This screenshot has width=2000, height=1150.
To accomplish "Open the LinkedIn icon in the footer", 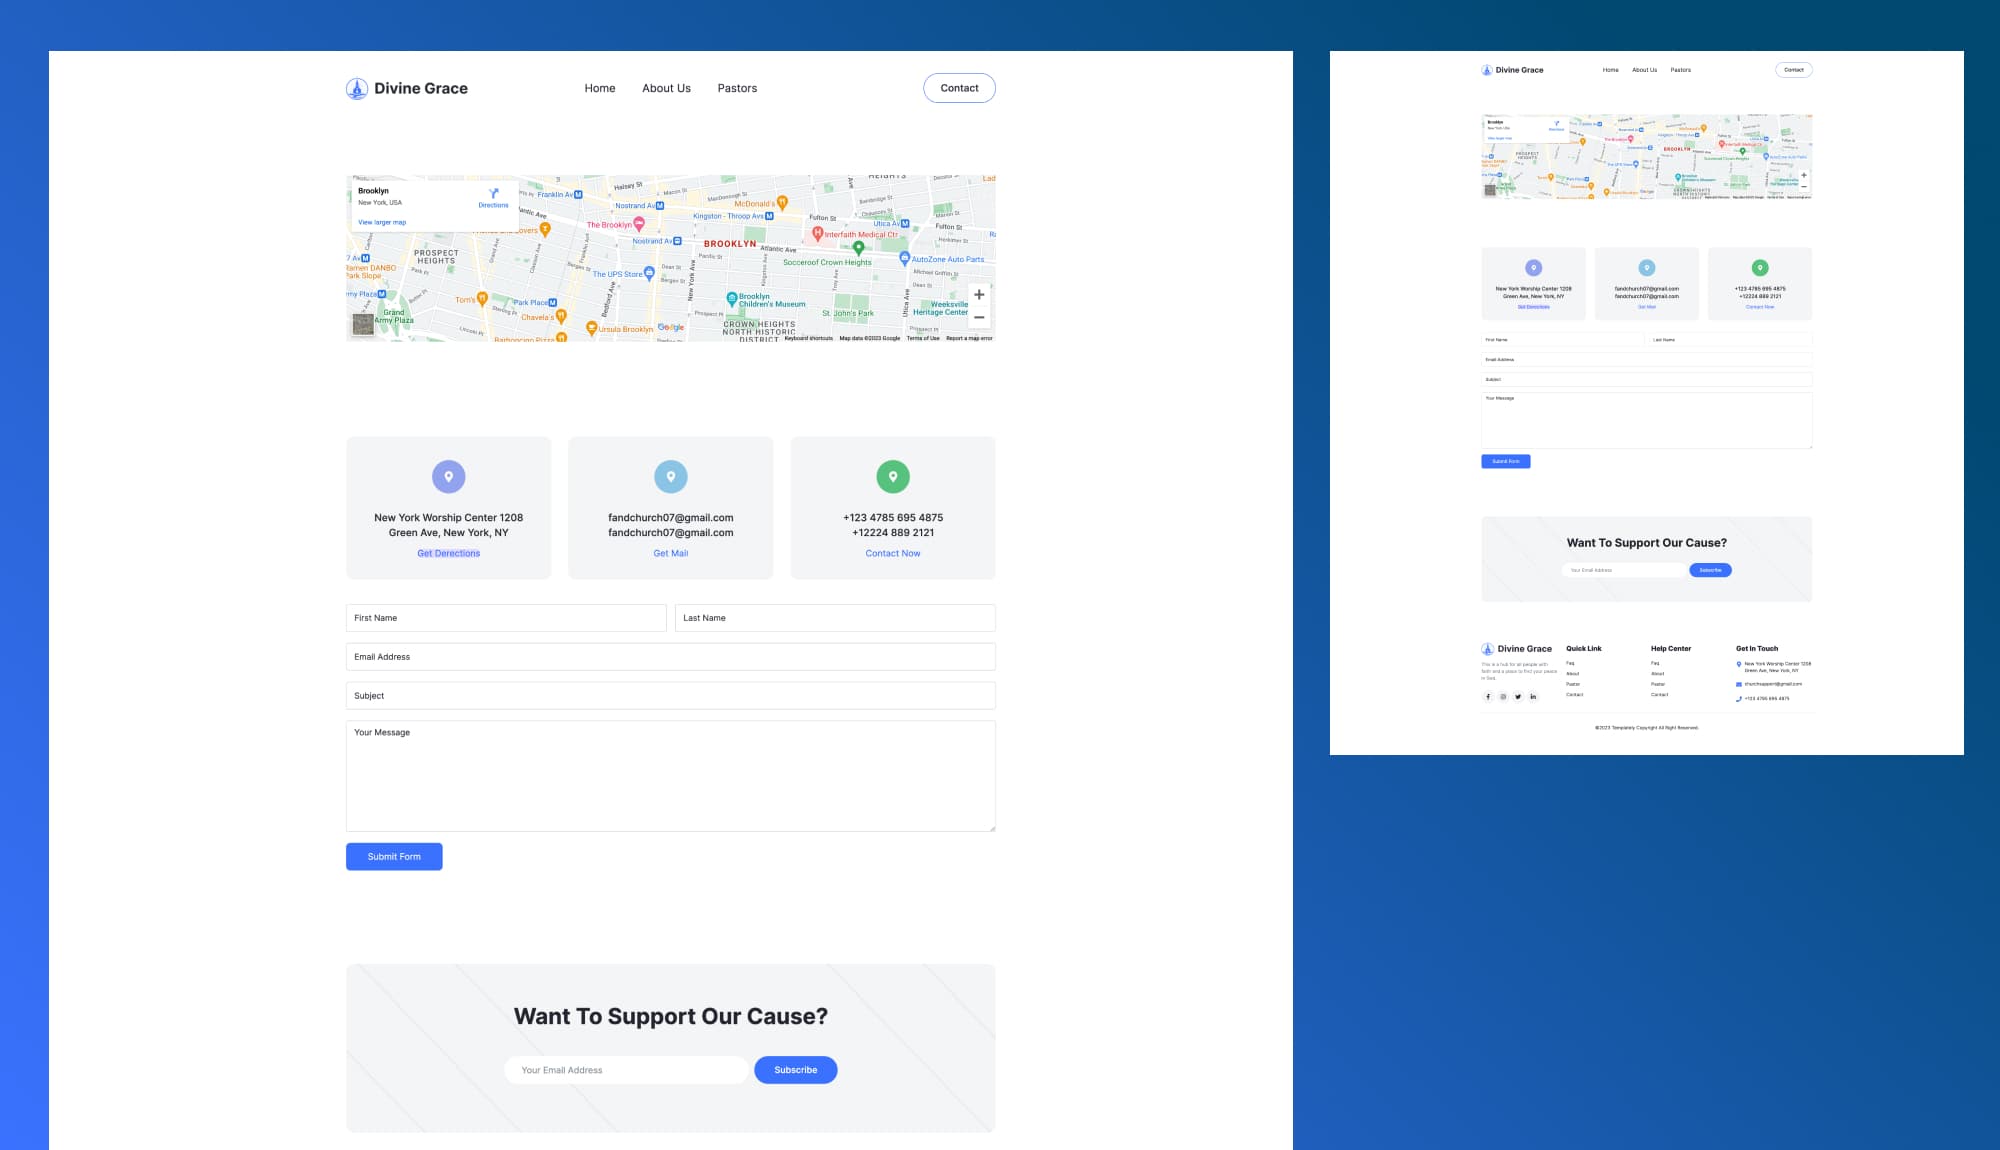I will (x=1533, y=697).
